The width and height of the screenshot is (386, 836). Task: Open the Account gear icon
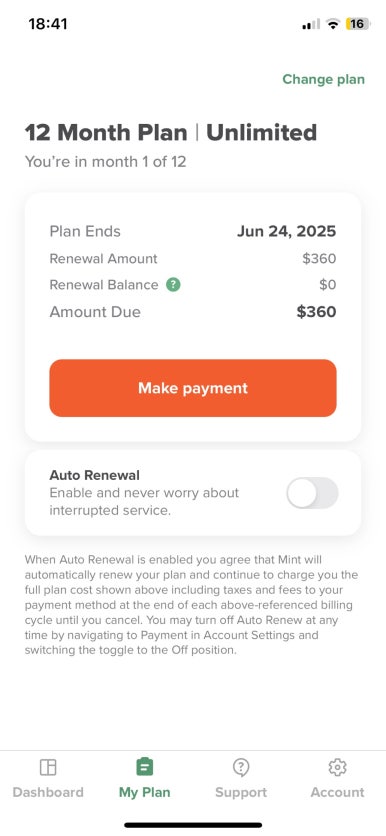coord(337,767)
